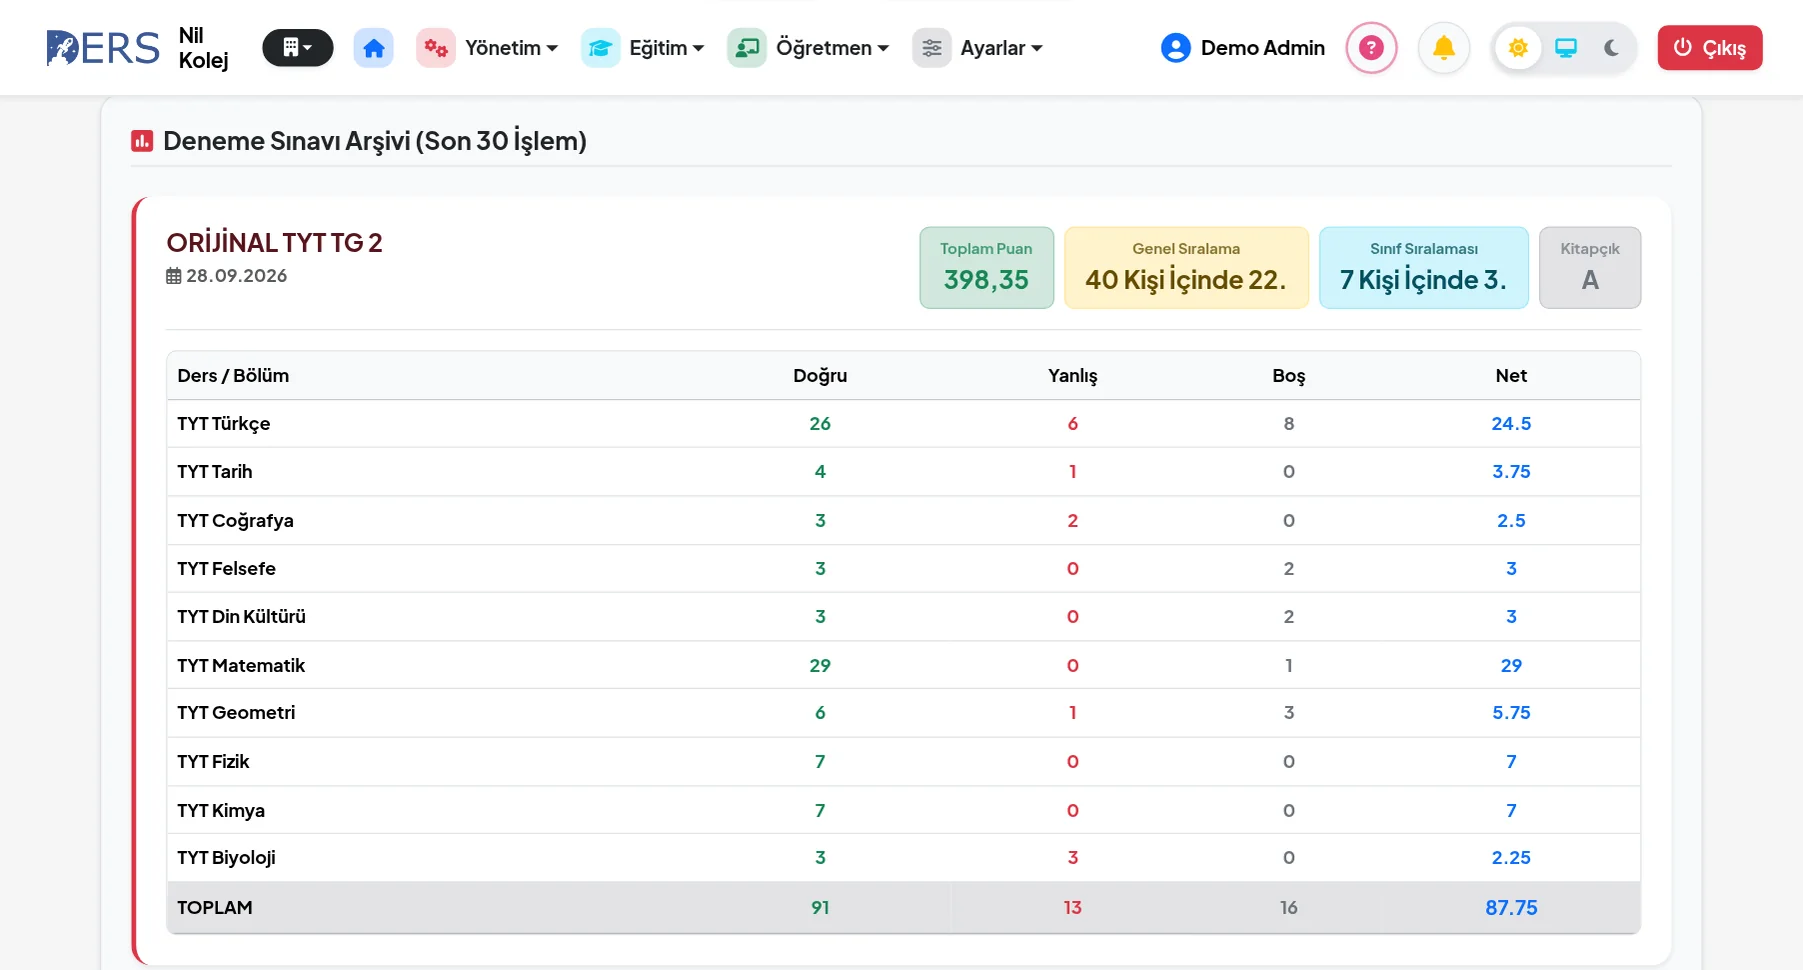Select system theme monitor toggle
Image resolution: width=1803 pixels, height=970 pixels.
coord(1565,48)
